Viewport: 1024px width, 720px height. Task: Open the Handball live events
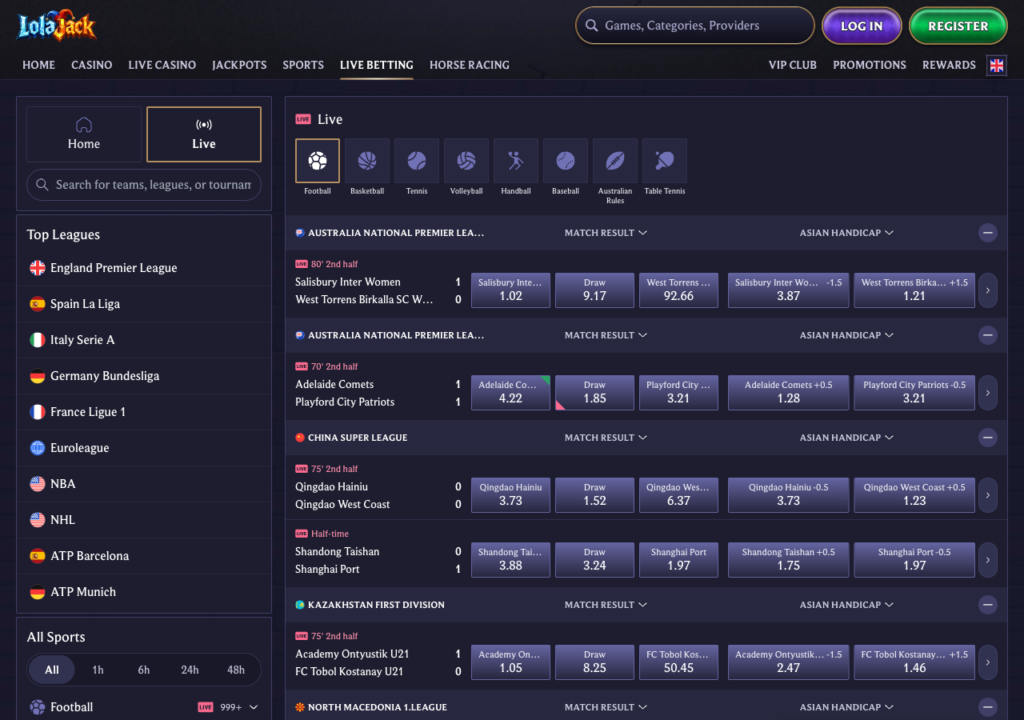pyautogui.click(x=516, y=161)
